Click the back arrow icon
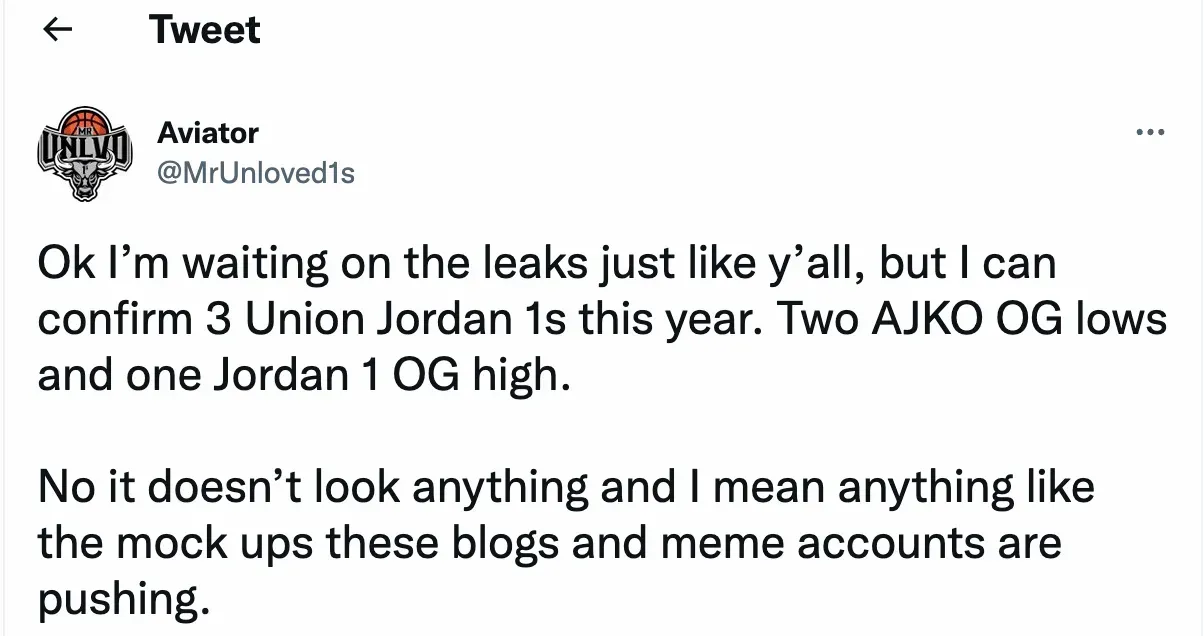This screenshot has width=1204, height=636. click(x=60, y=31)
